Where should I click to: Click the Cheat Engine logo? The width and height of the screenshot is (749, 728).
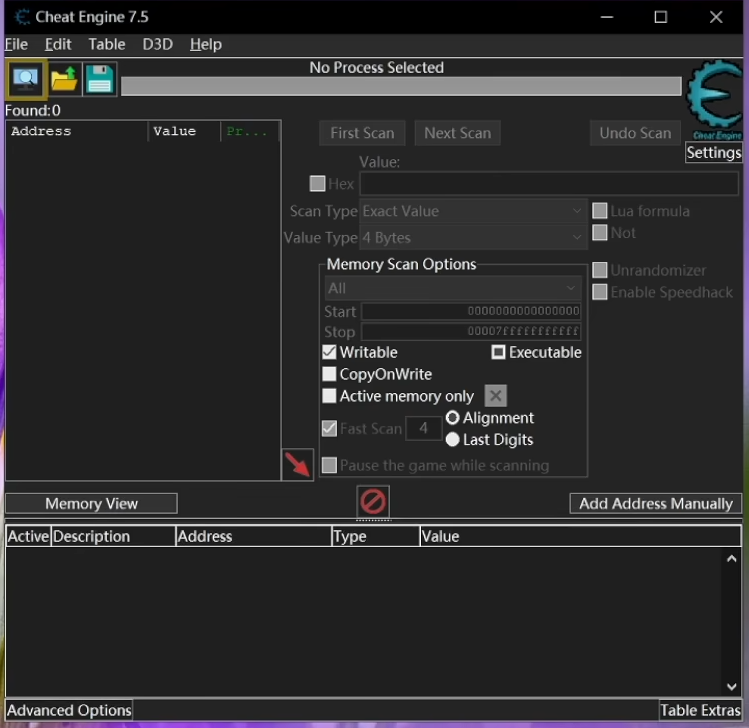point(714,99)
